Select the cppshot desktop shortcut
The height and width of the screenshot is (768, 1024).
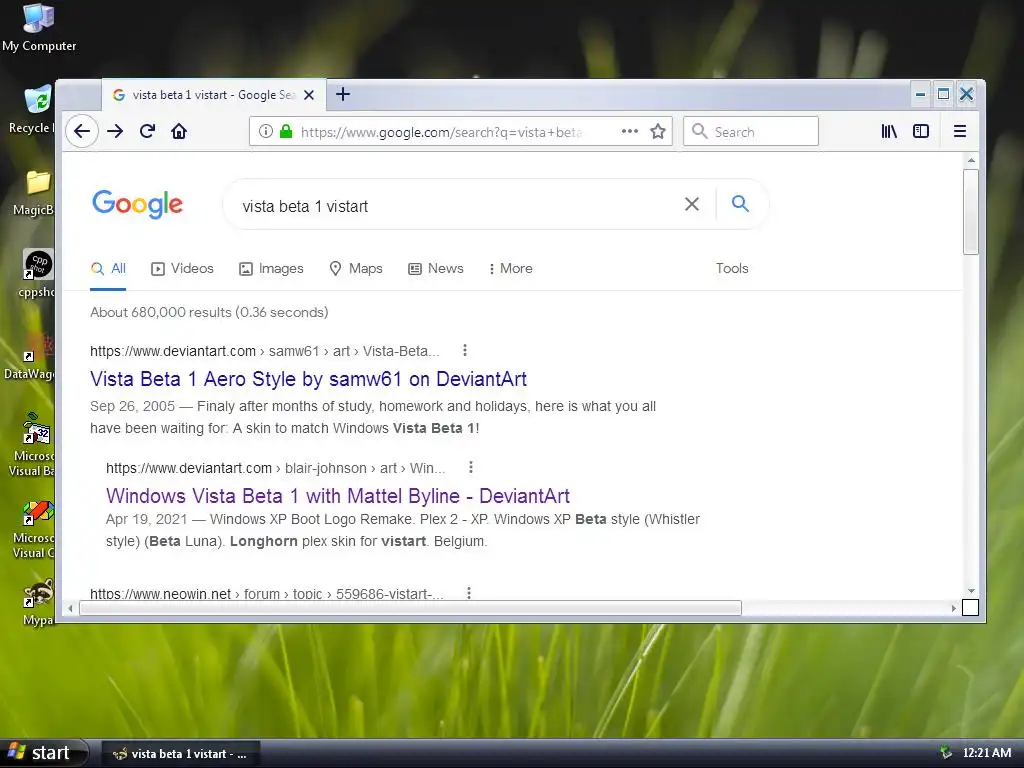(37, 274)
